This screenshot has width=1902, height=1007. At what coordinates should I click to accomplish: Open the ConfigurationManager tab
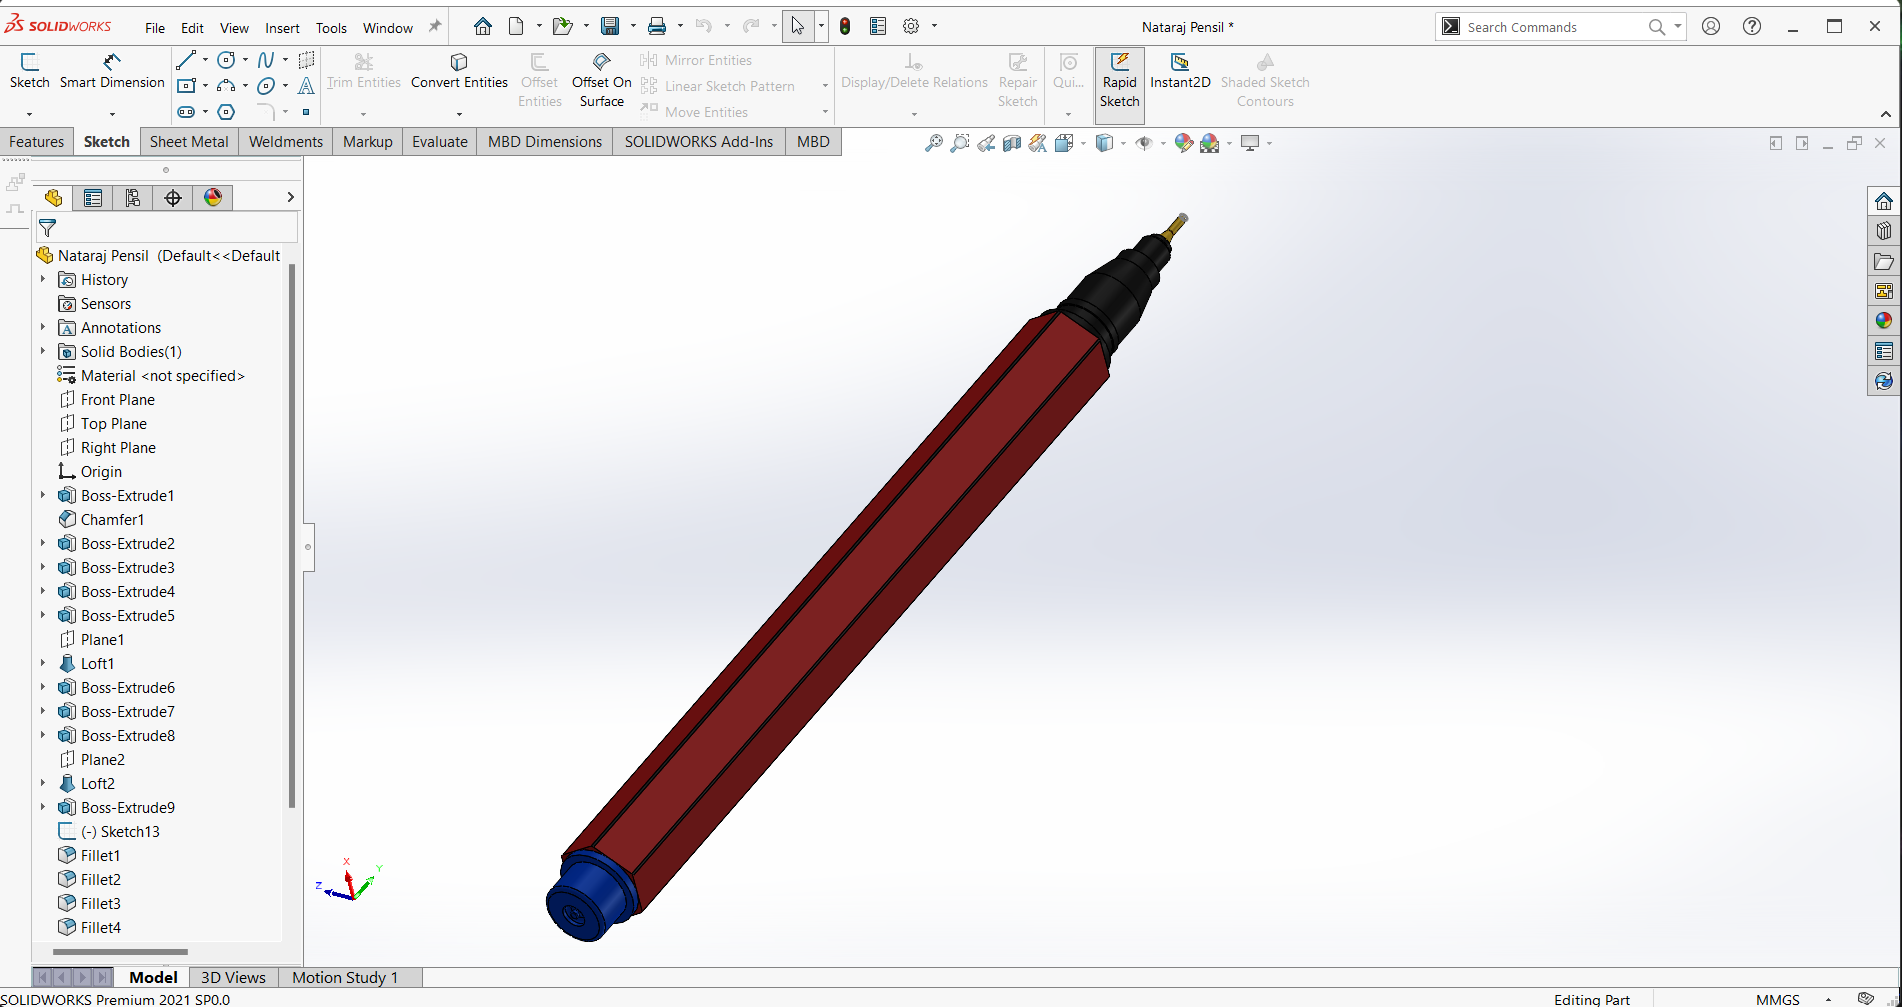[133, 198]
